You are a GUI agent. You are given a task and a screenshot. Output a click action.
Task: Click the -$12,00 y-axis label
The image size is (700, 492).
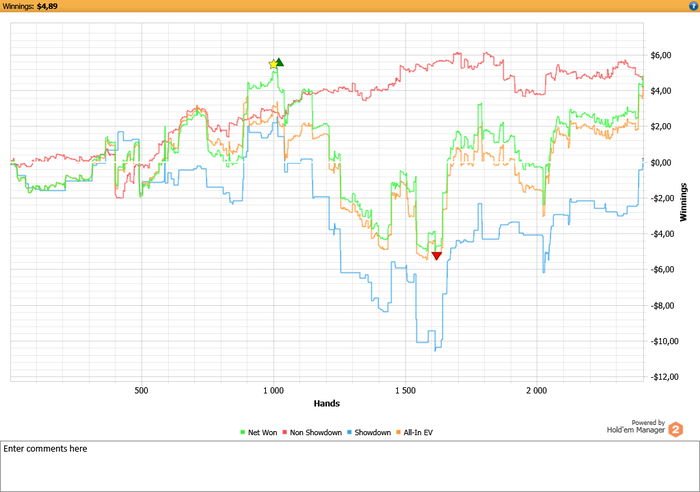[x=662, y=377]
